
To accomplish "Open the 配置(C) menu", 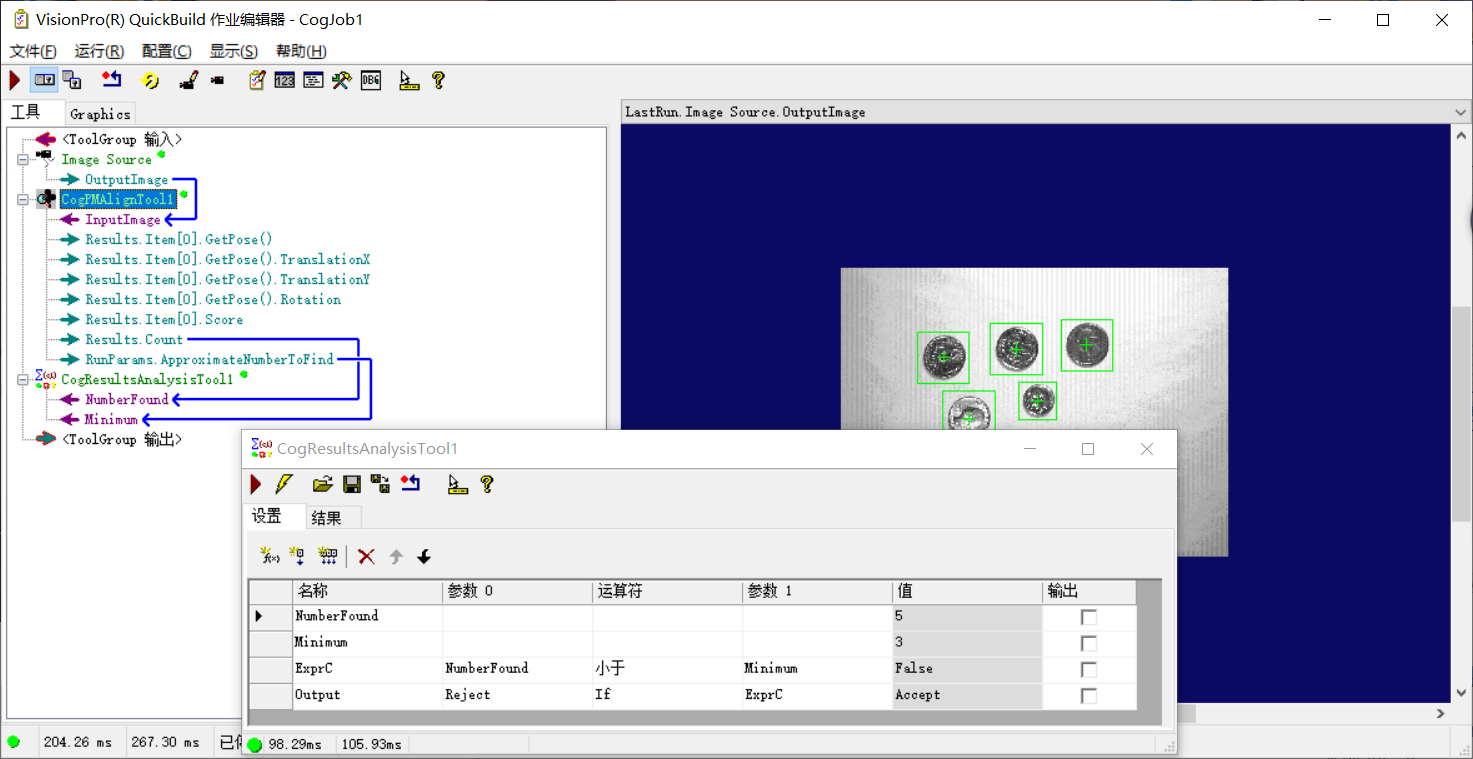I will click(167, 51).
